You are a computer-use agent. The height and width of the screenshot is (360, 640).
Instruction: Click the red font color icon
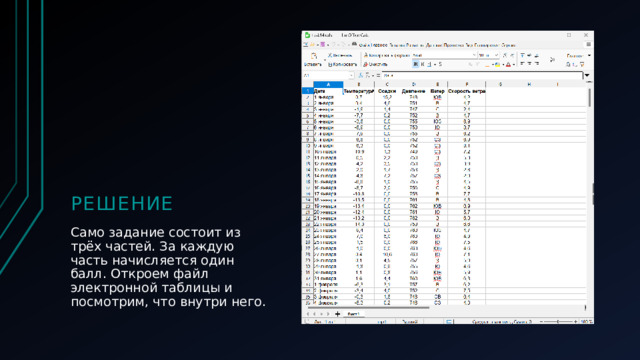tap(508, 64)
